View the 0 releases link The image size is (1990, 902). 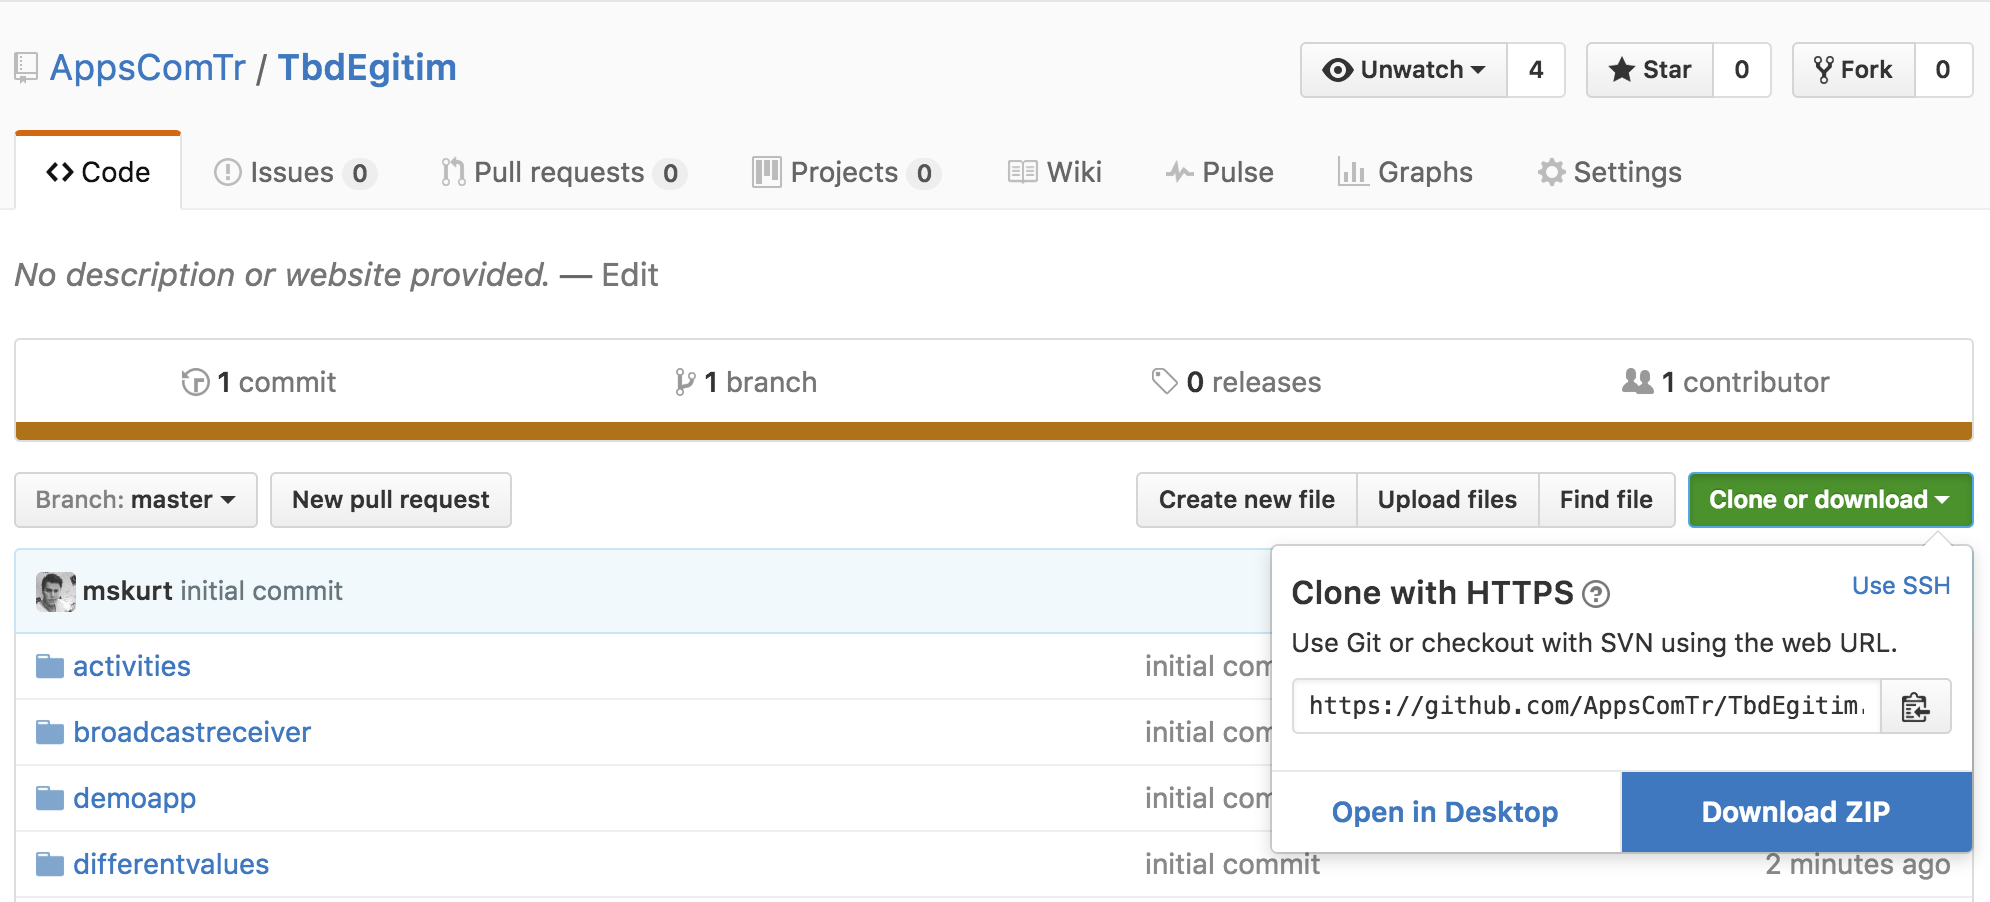pyautogui.click(x=1236, y=382)
